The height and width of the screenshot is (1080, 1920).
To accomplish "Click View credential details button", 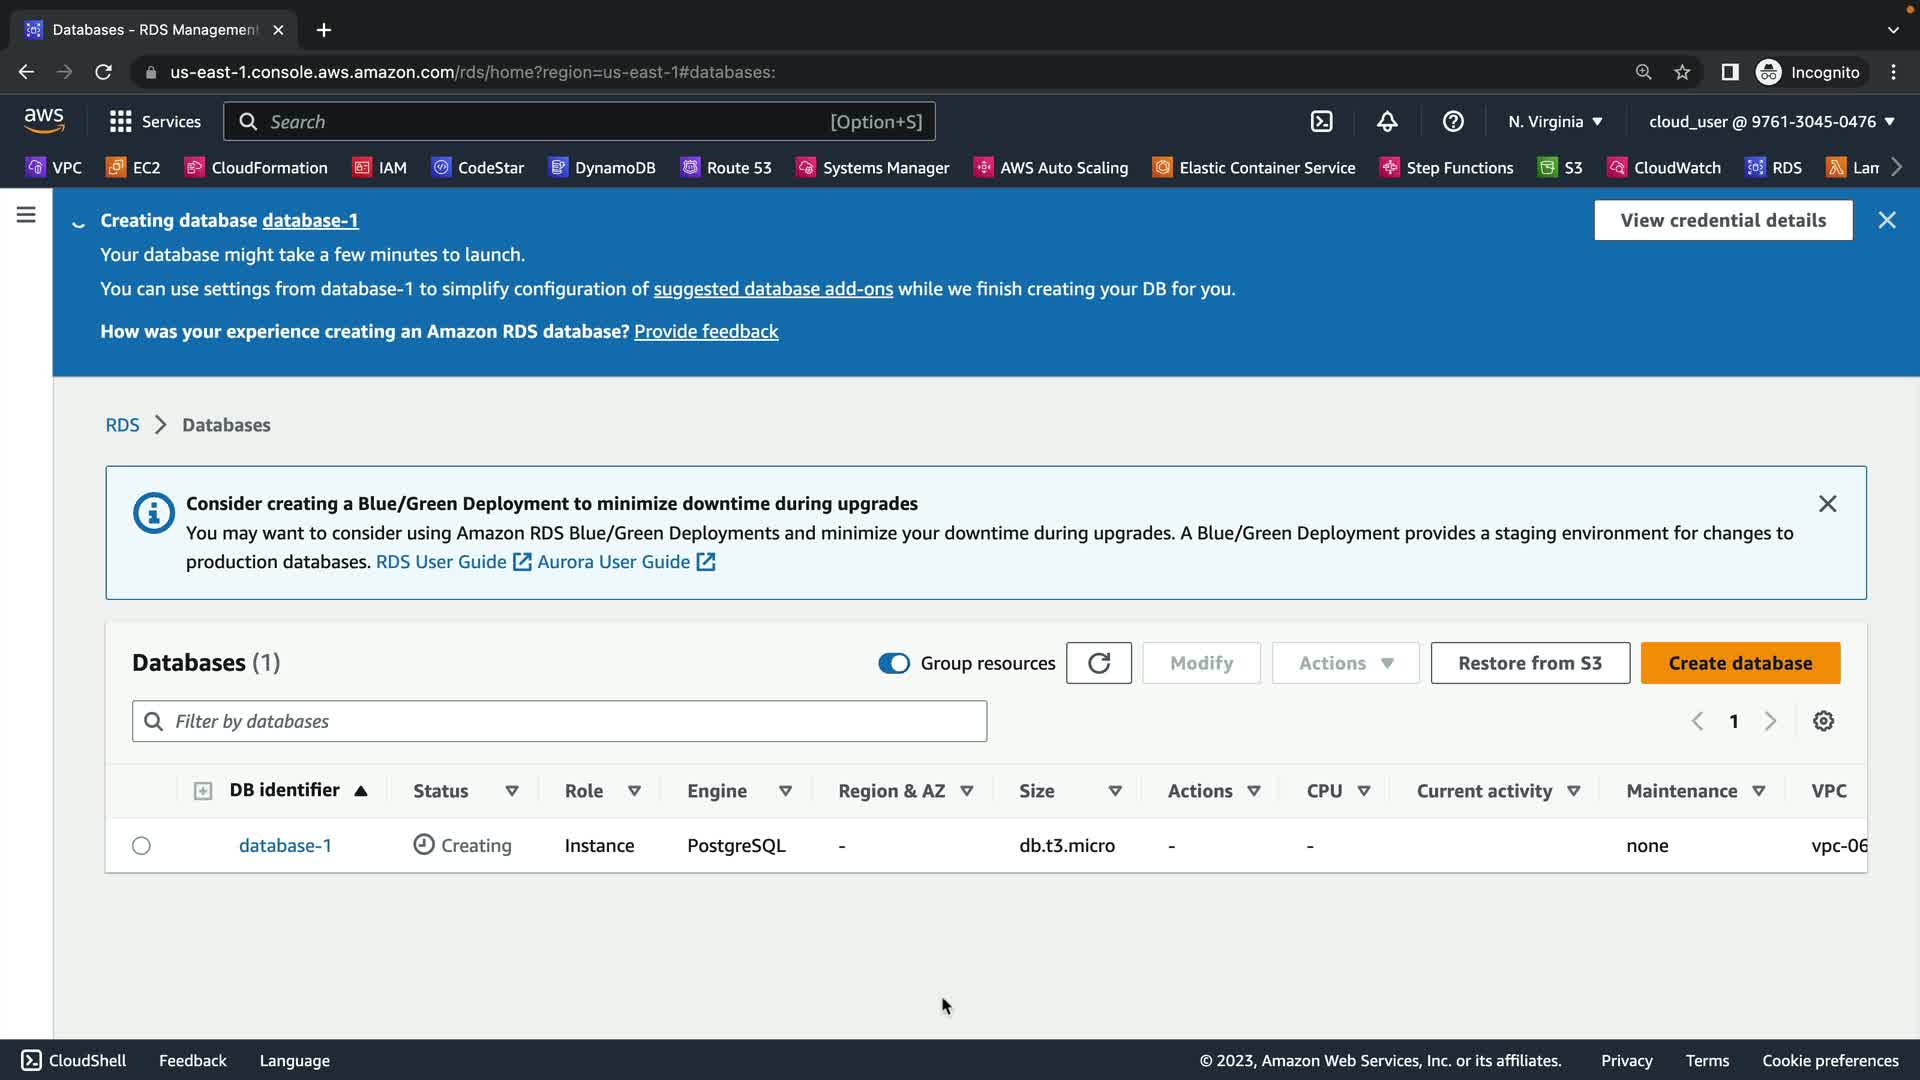I will click(x=1722, y=220).
